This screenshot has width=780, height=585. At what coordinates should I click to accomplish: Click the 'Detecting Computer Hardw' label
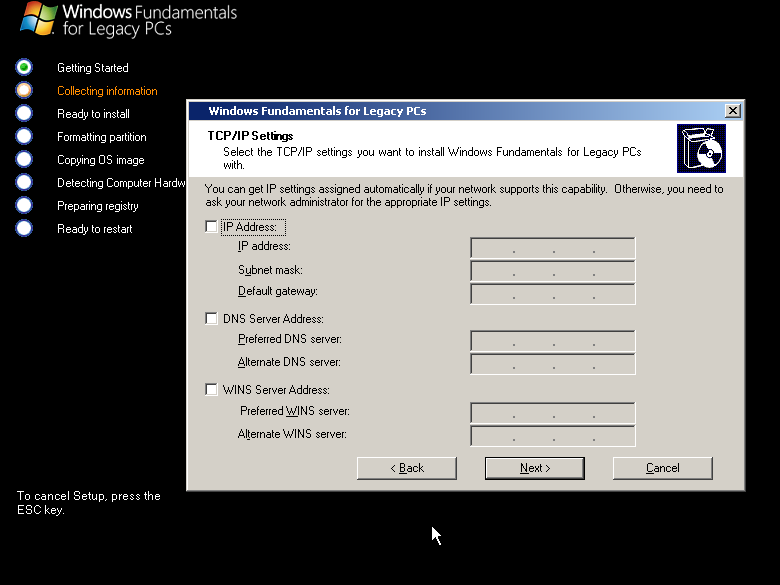[x=121, y=183]
